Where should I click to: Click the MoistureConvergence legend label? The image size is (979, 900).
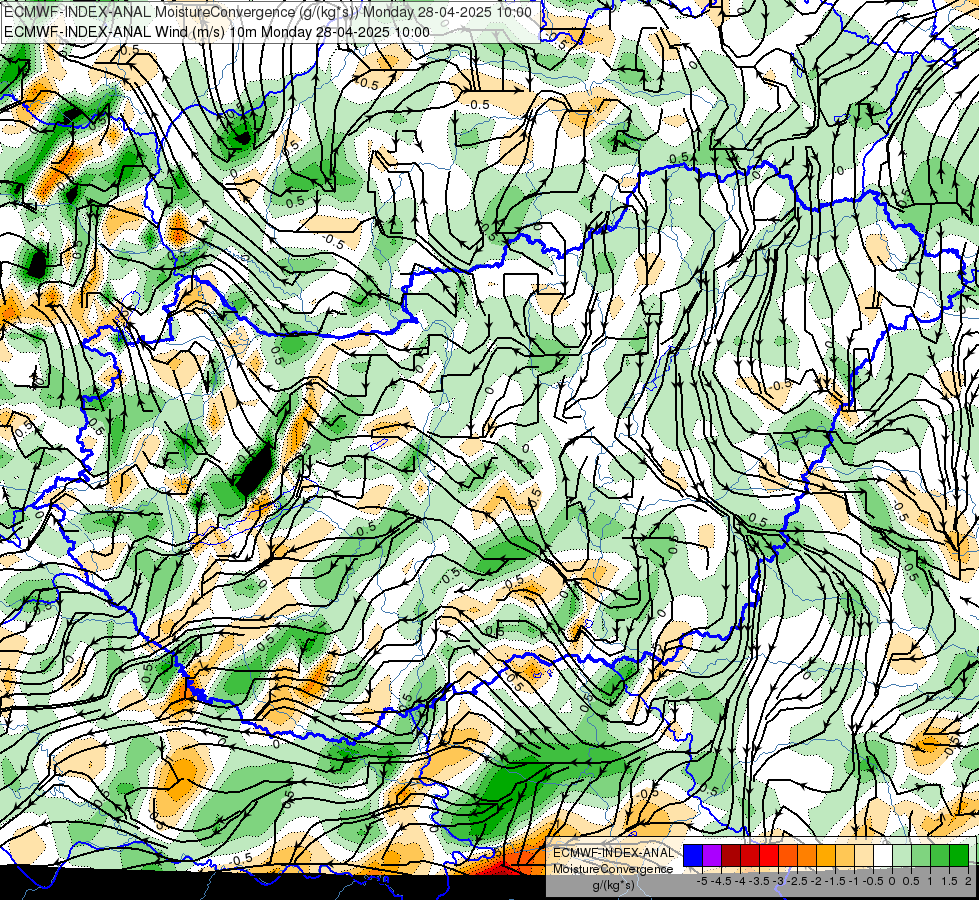(x=613, y=869)
